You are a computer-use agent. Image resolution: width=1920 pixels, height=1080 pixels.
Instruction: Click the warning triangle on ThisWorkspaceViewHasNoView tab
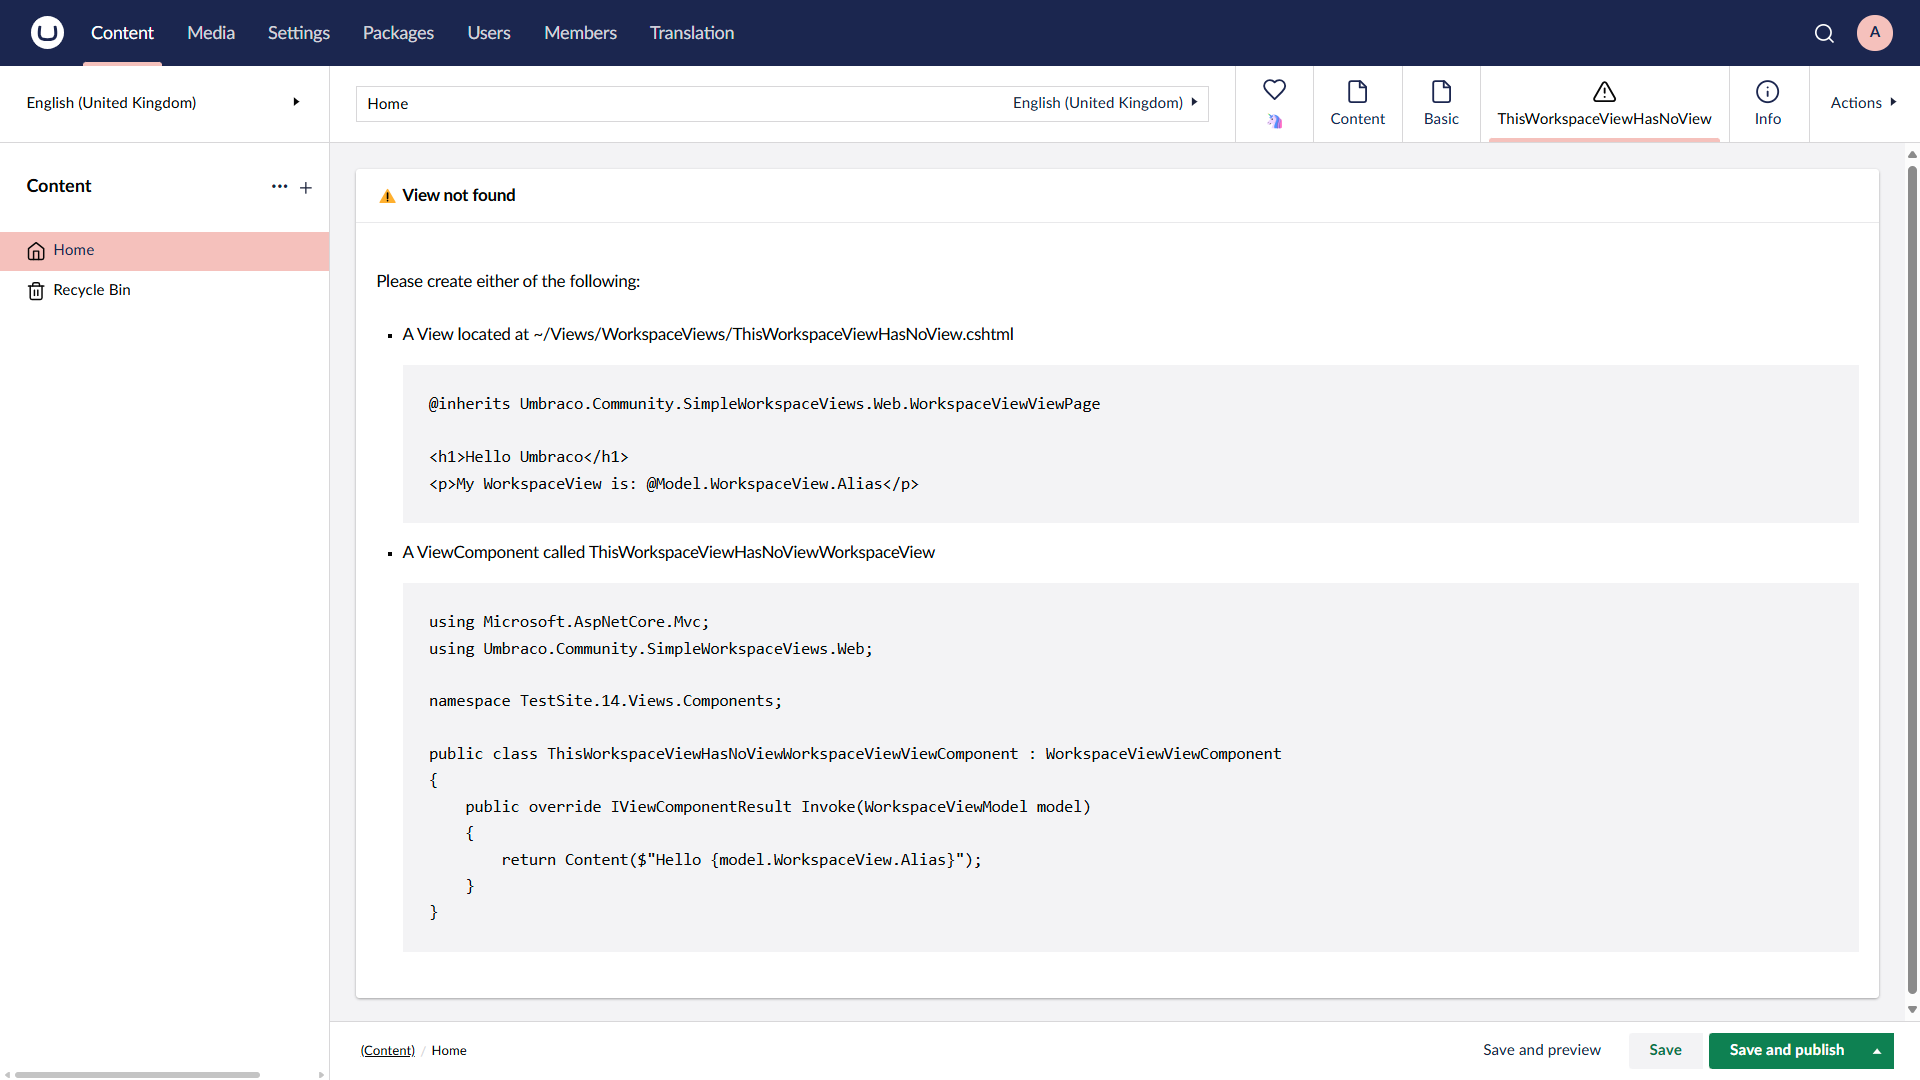tap(1604, 91)
